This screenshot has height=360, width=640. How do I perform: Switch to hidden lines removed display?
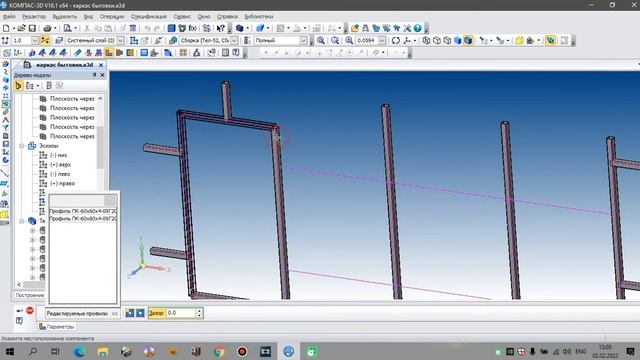[x=437, y=40]
